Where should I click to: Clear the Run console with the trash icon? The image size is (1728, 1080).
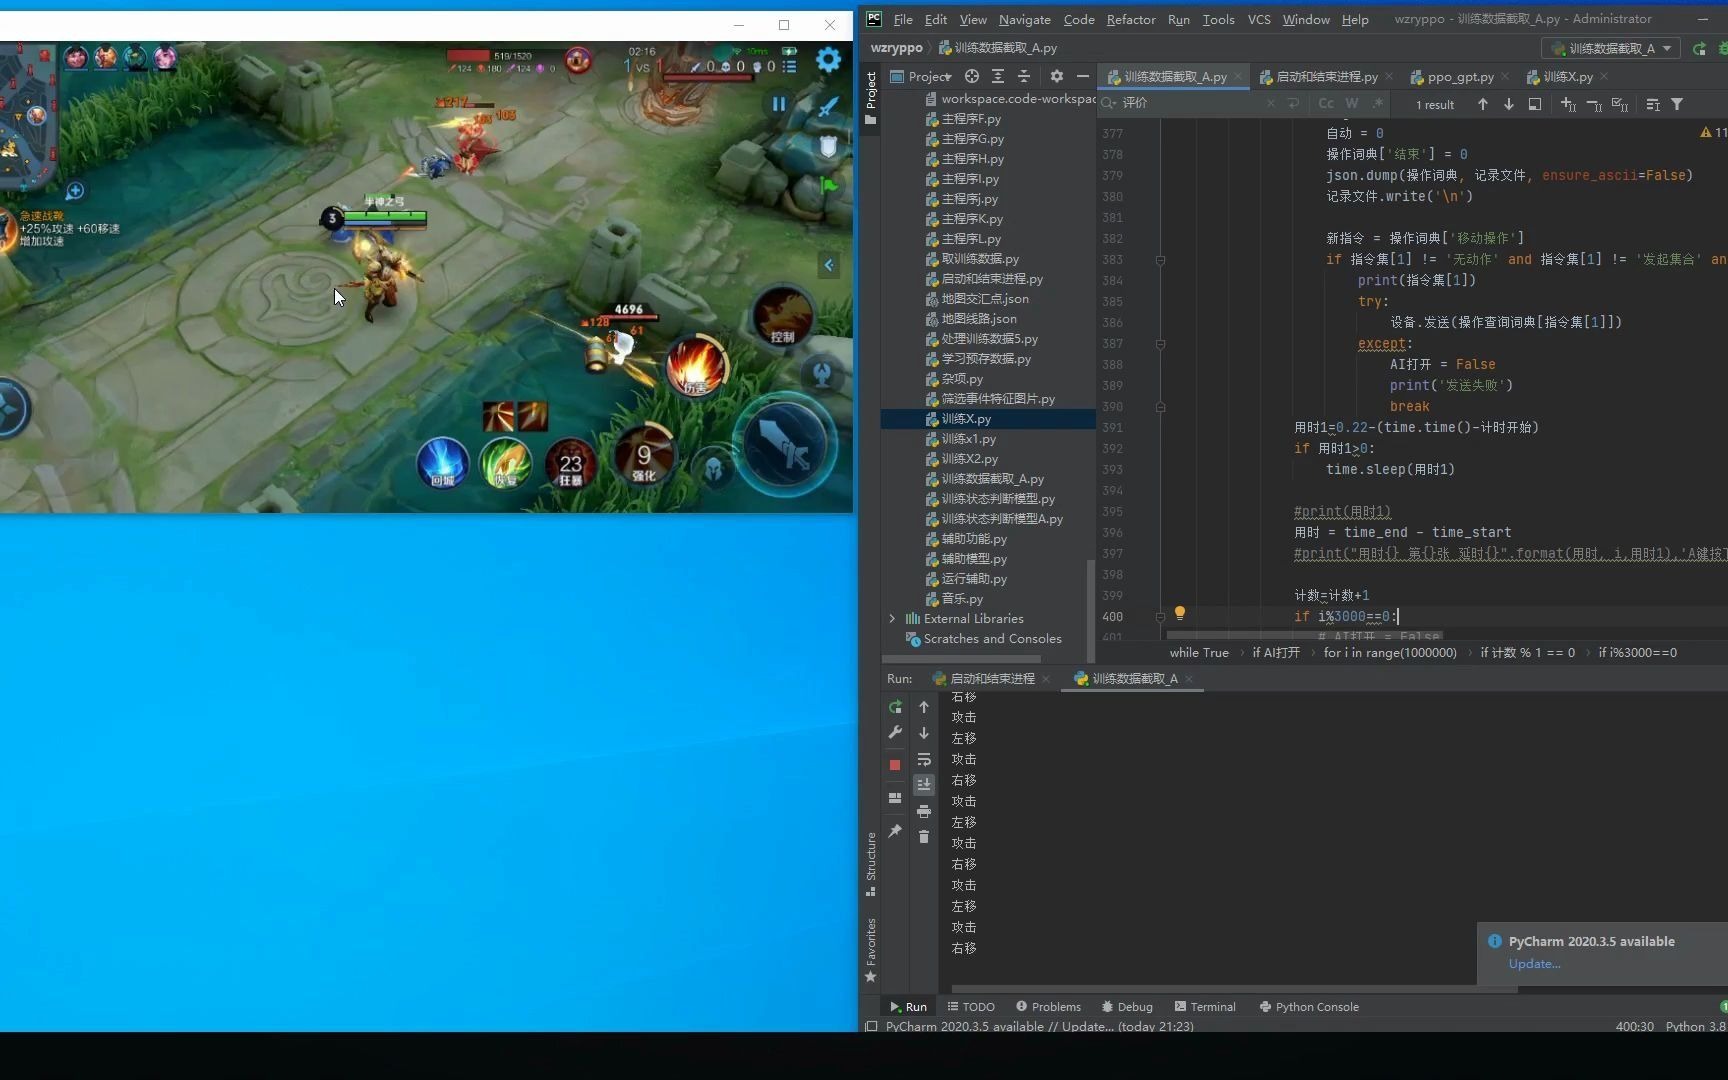click(924, 837)
